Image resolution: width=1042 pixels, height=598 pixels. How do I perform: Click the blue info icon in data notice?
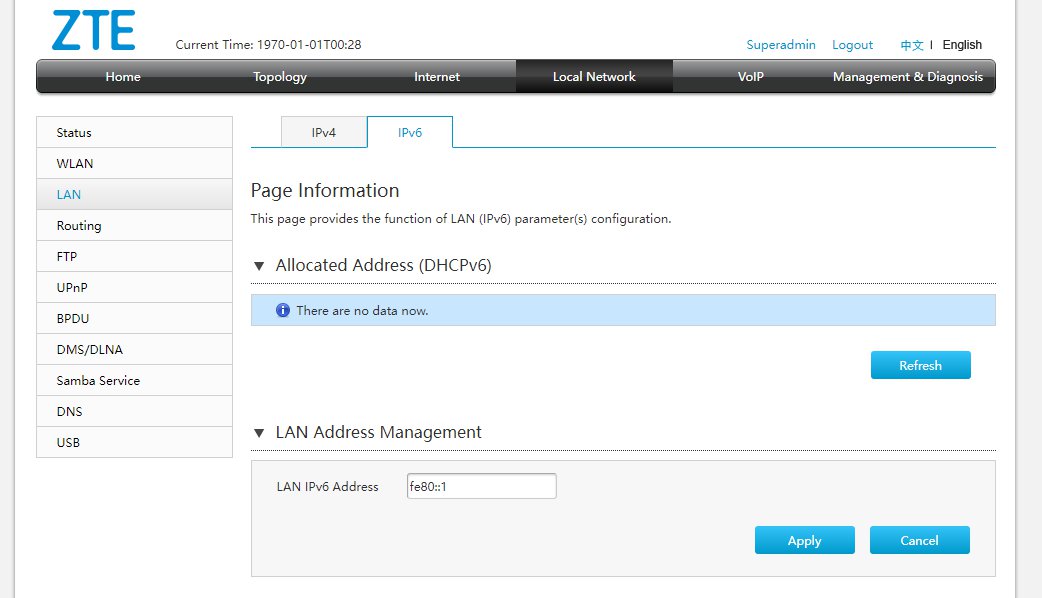pos(282,311)
